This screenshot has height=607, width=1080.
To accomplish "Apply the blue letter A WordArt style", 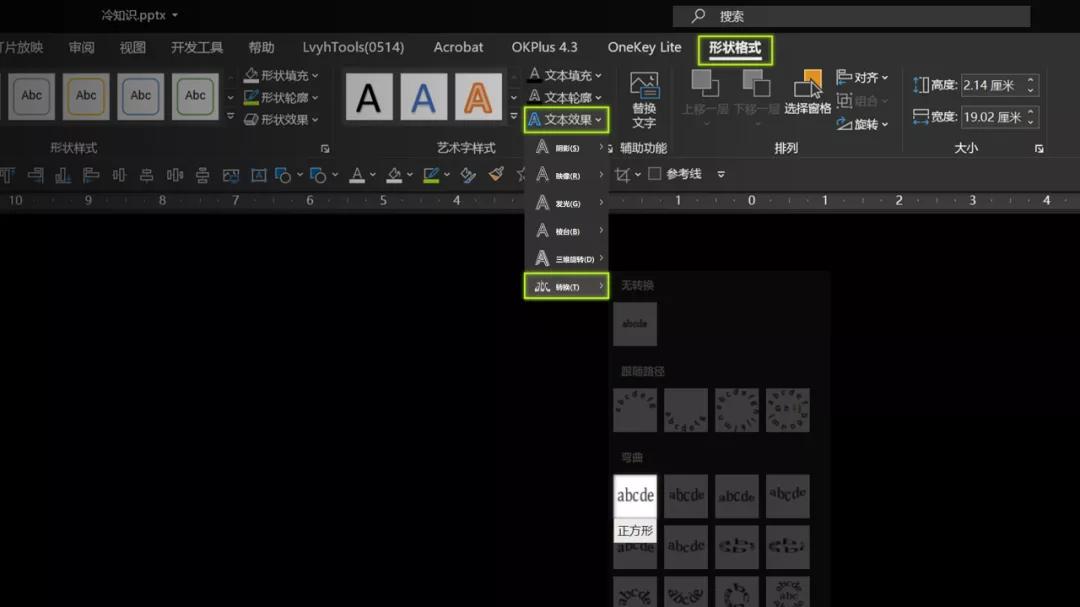I will tap(423, 97).
